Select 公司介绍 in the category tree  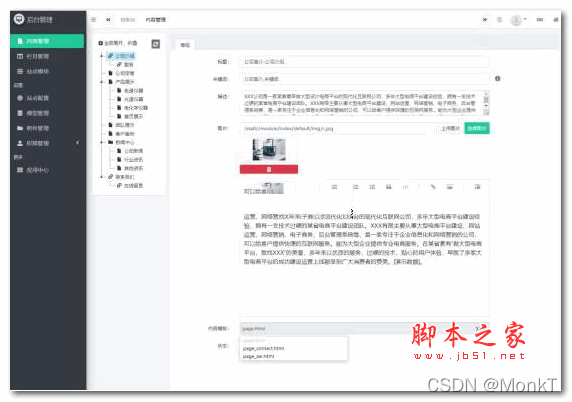click(125, 56)
